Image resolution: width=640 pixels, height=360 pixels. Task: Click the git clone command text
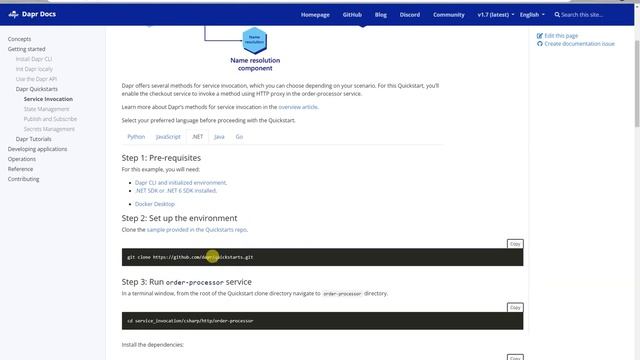190,257
